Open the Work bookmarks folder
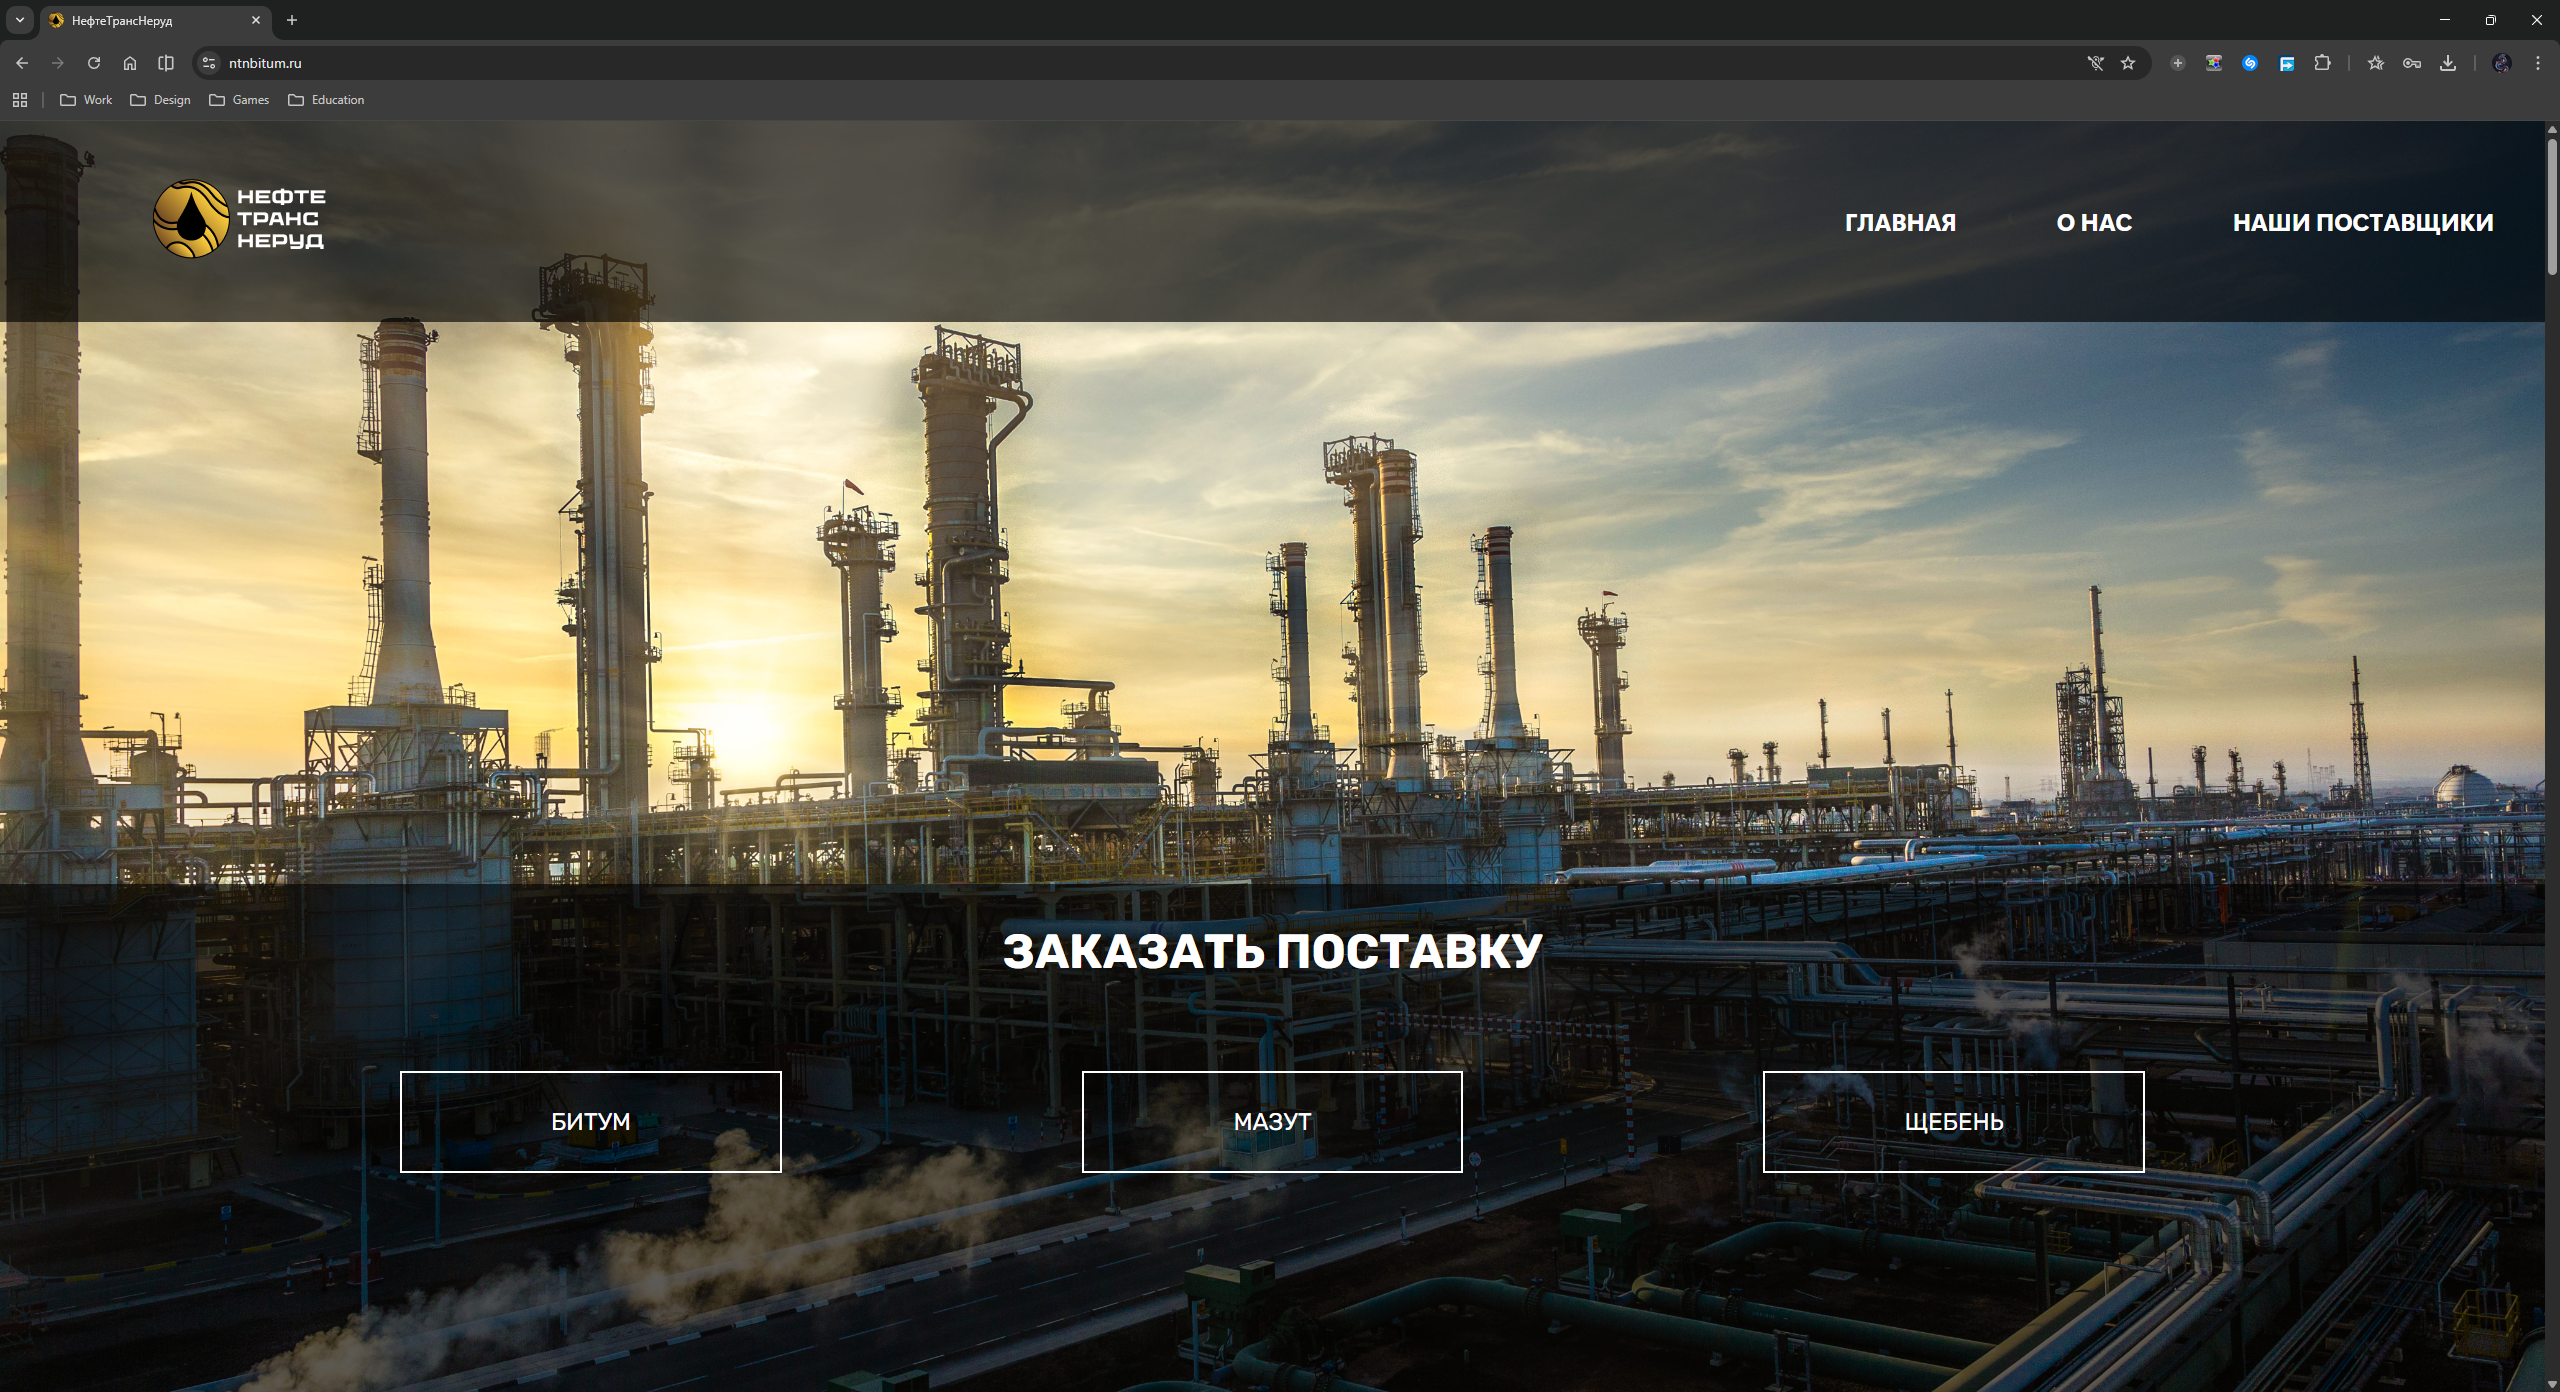Screen dimensions: 2560x1392 tap(86, 100)
